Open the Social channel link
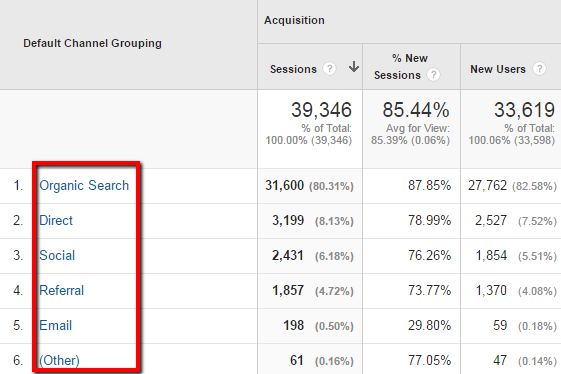Viewport: 561px width, 374px height. tap(57, 256)
